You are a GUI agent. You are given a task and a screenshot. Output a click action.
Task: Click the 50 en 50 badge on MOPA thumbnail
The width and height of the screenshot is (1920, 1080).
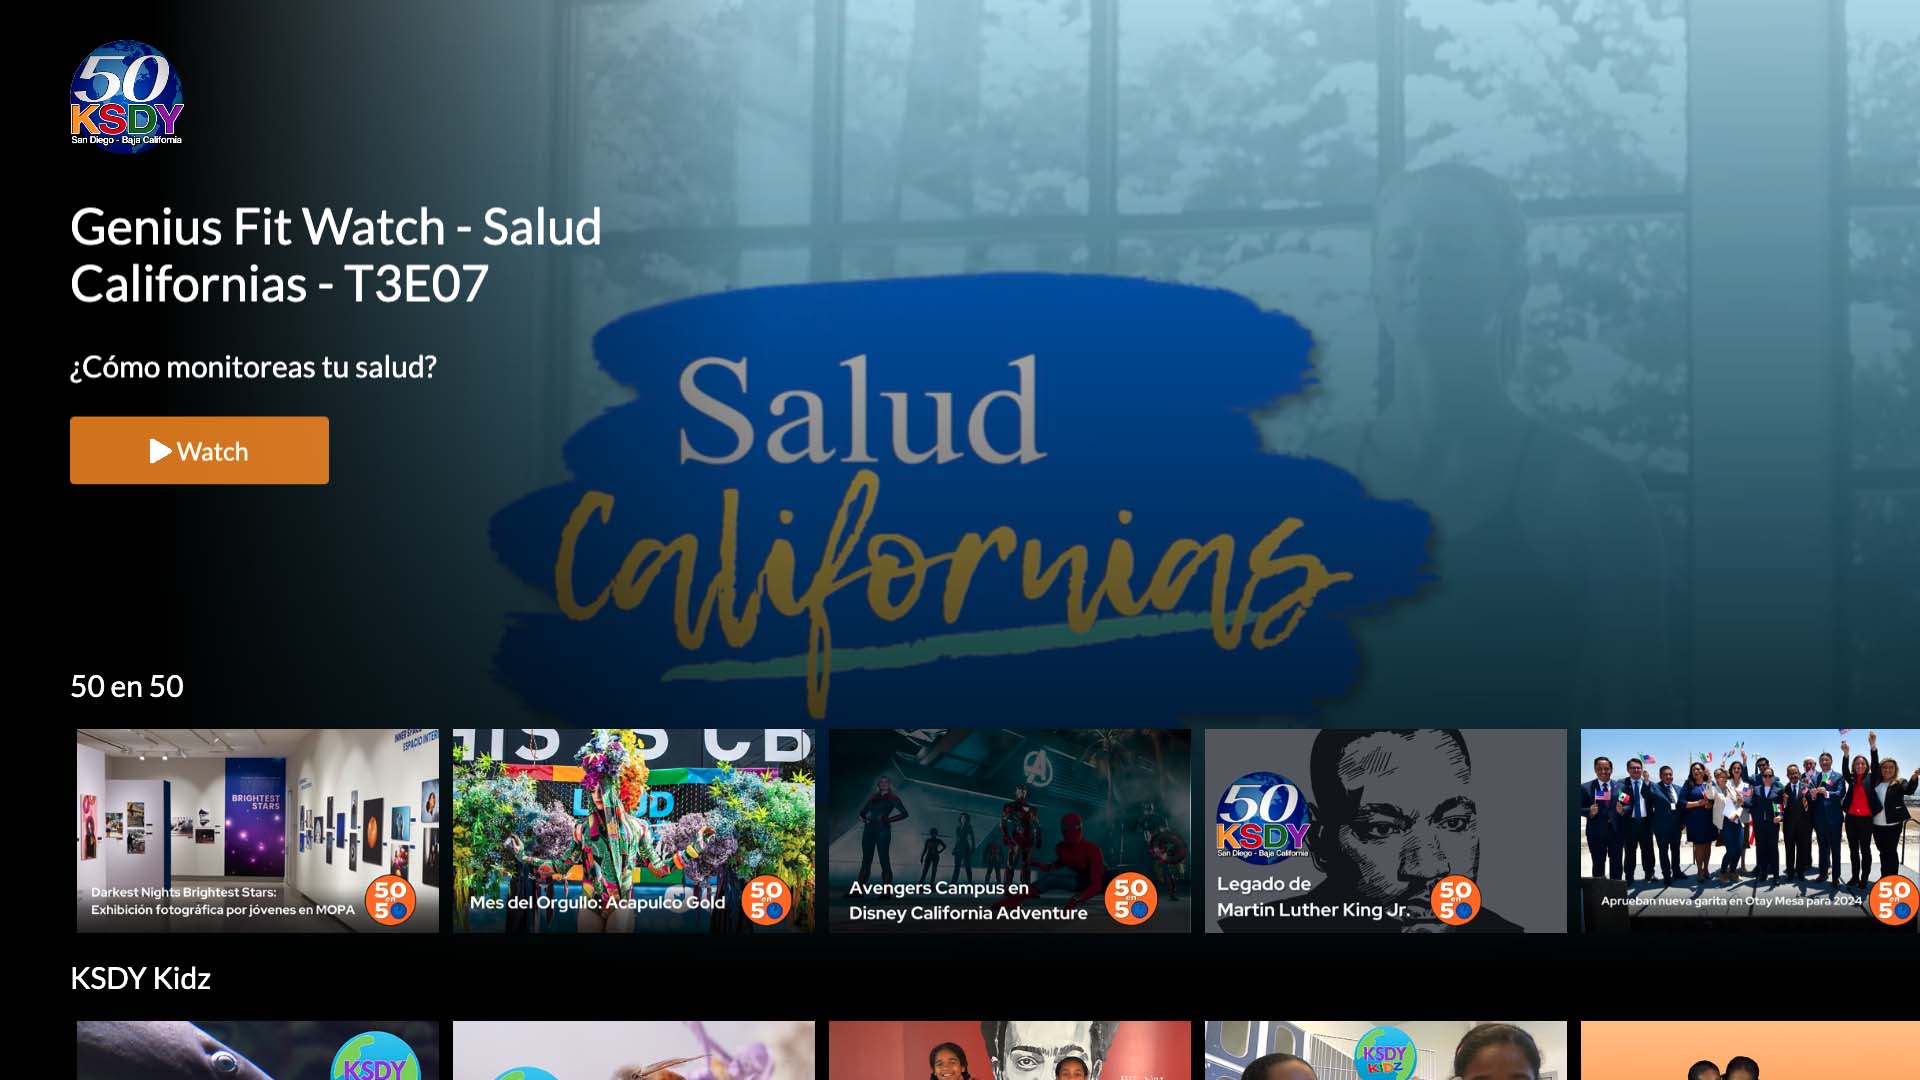391,899
